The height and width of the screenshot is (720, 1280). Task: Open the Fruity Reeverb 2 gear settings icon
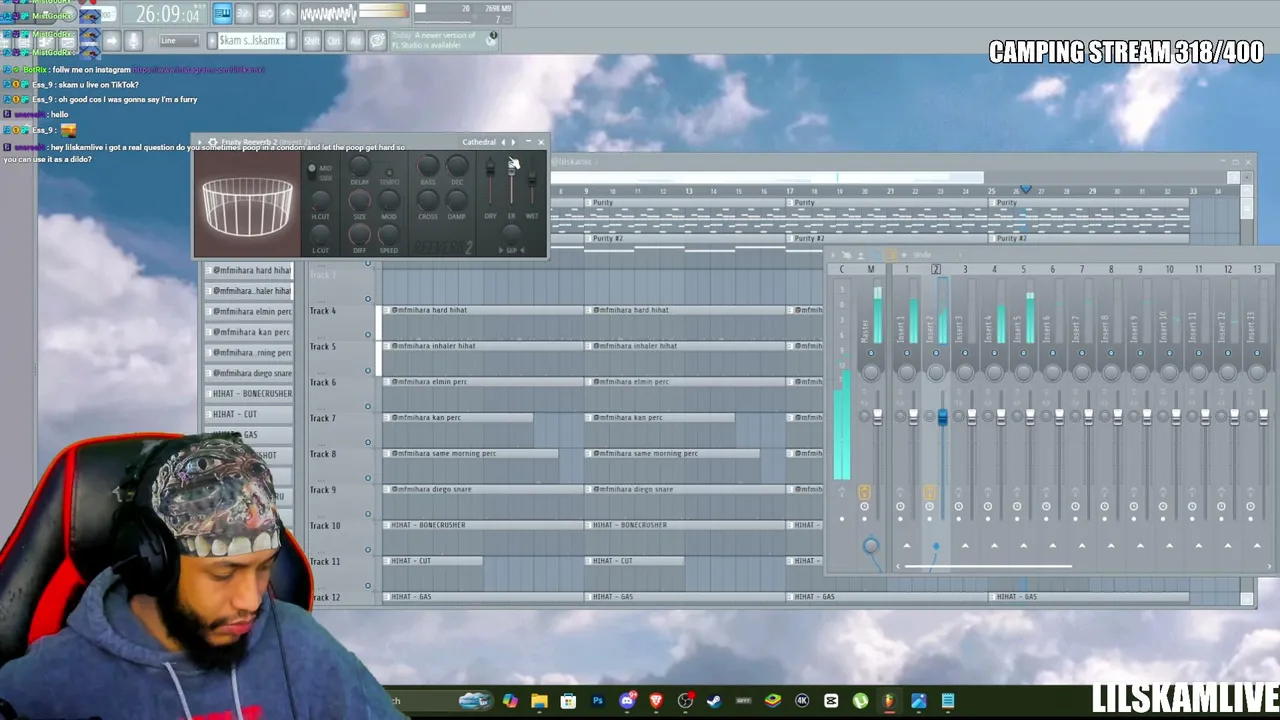click(x=213, y=142)
